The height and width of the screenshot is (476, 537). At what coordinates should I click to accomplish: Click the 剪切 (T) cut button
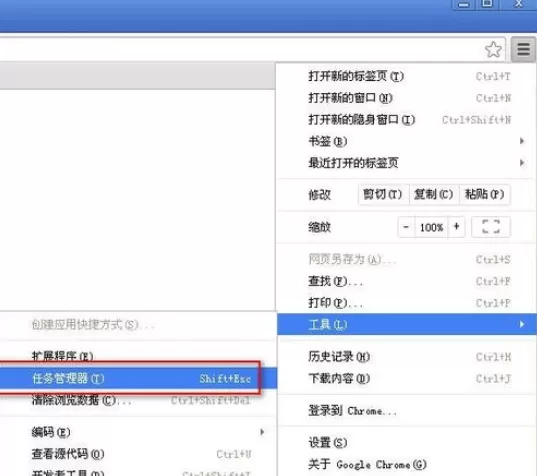point(383,195)
